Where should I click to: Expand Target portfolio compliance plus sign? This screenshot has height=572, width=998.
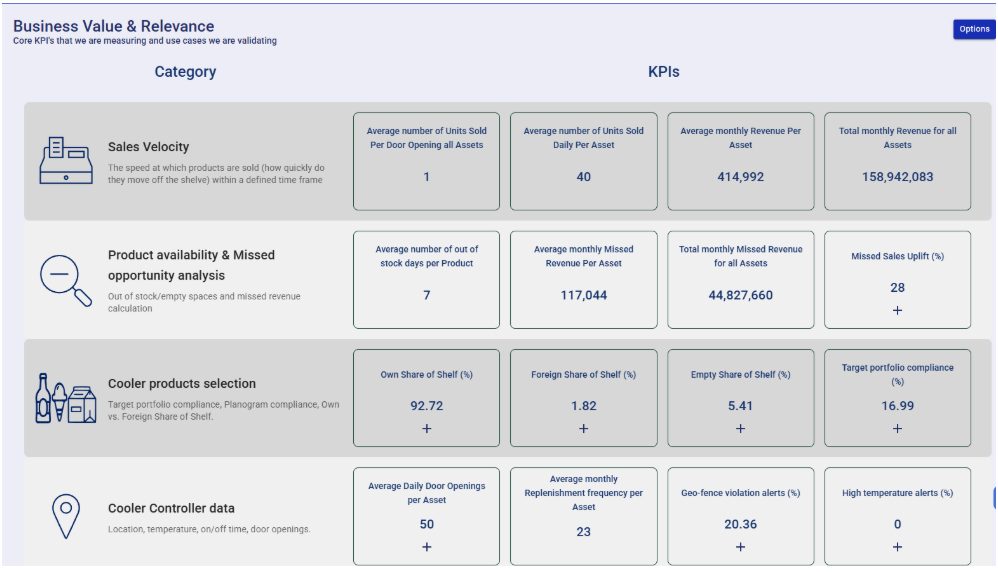(x=897, y=428)
